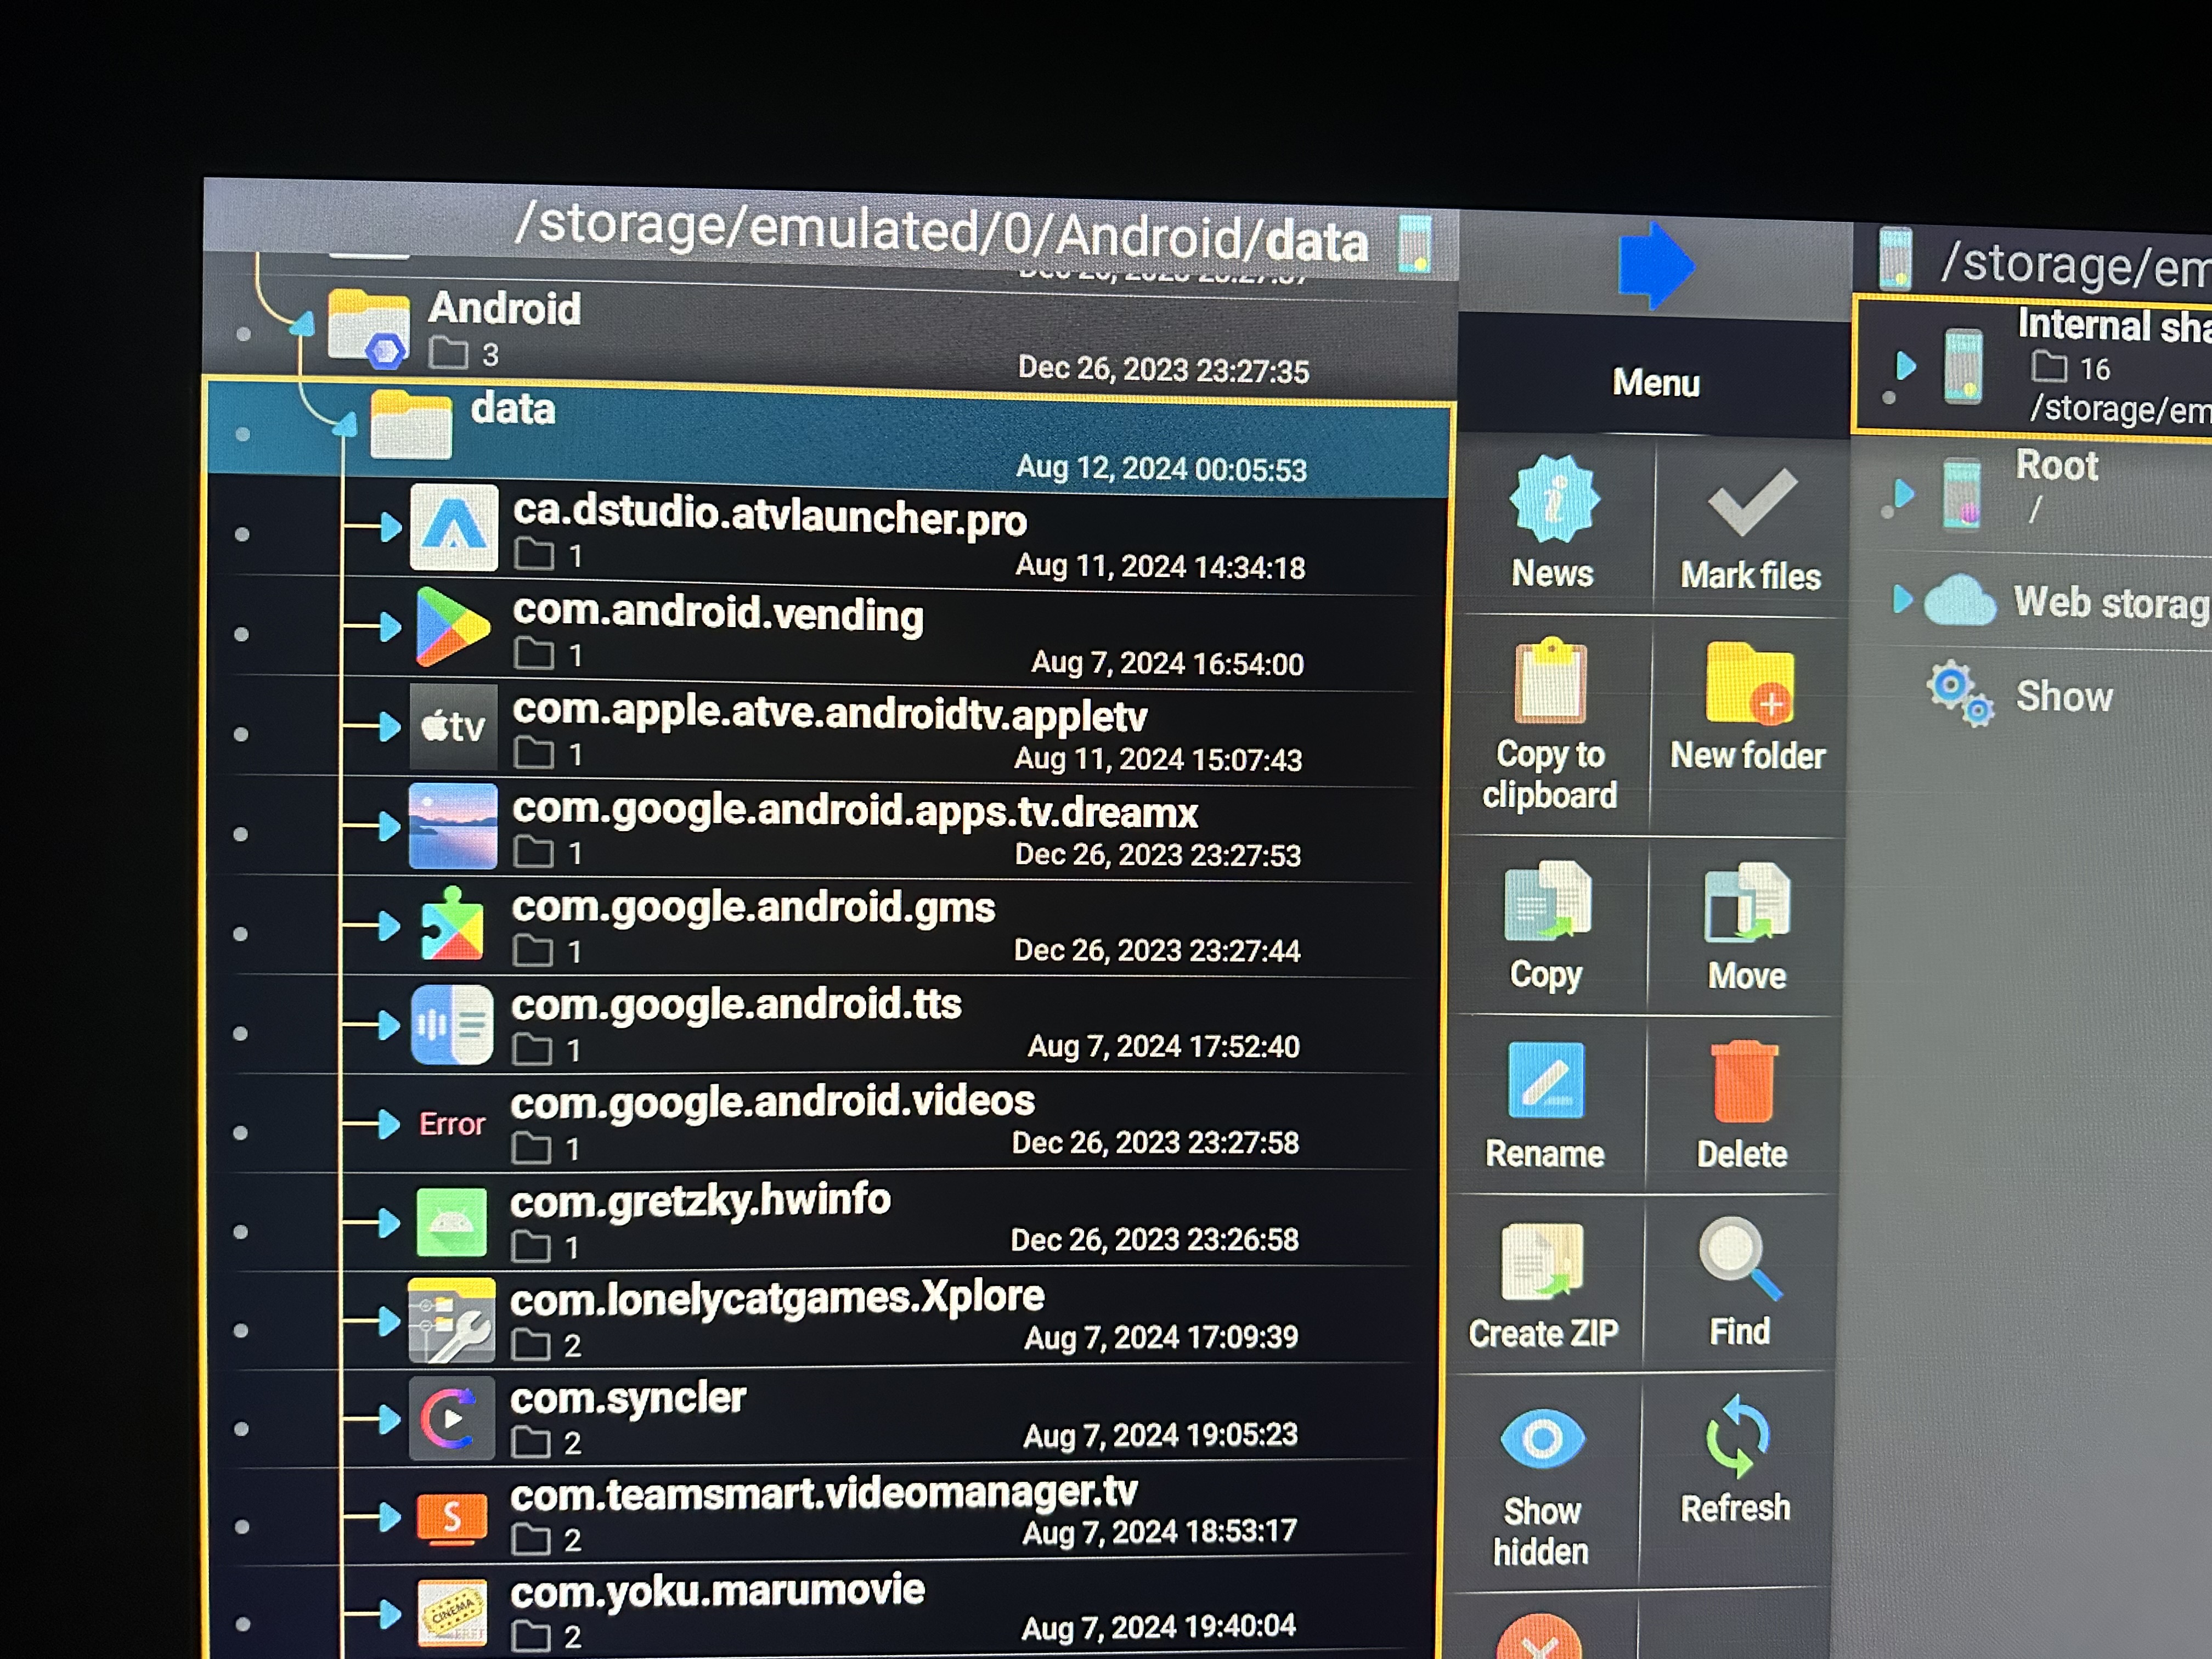Click the Apple TV folder icon
Screen dimensions: 2212x1659
point(453,726)
